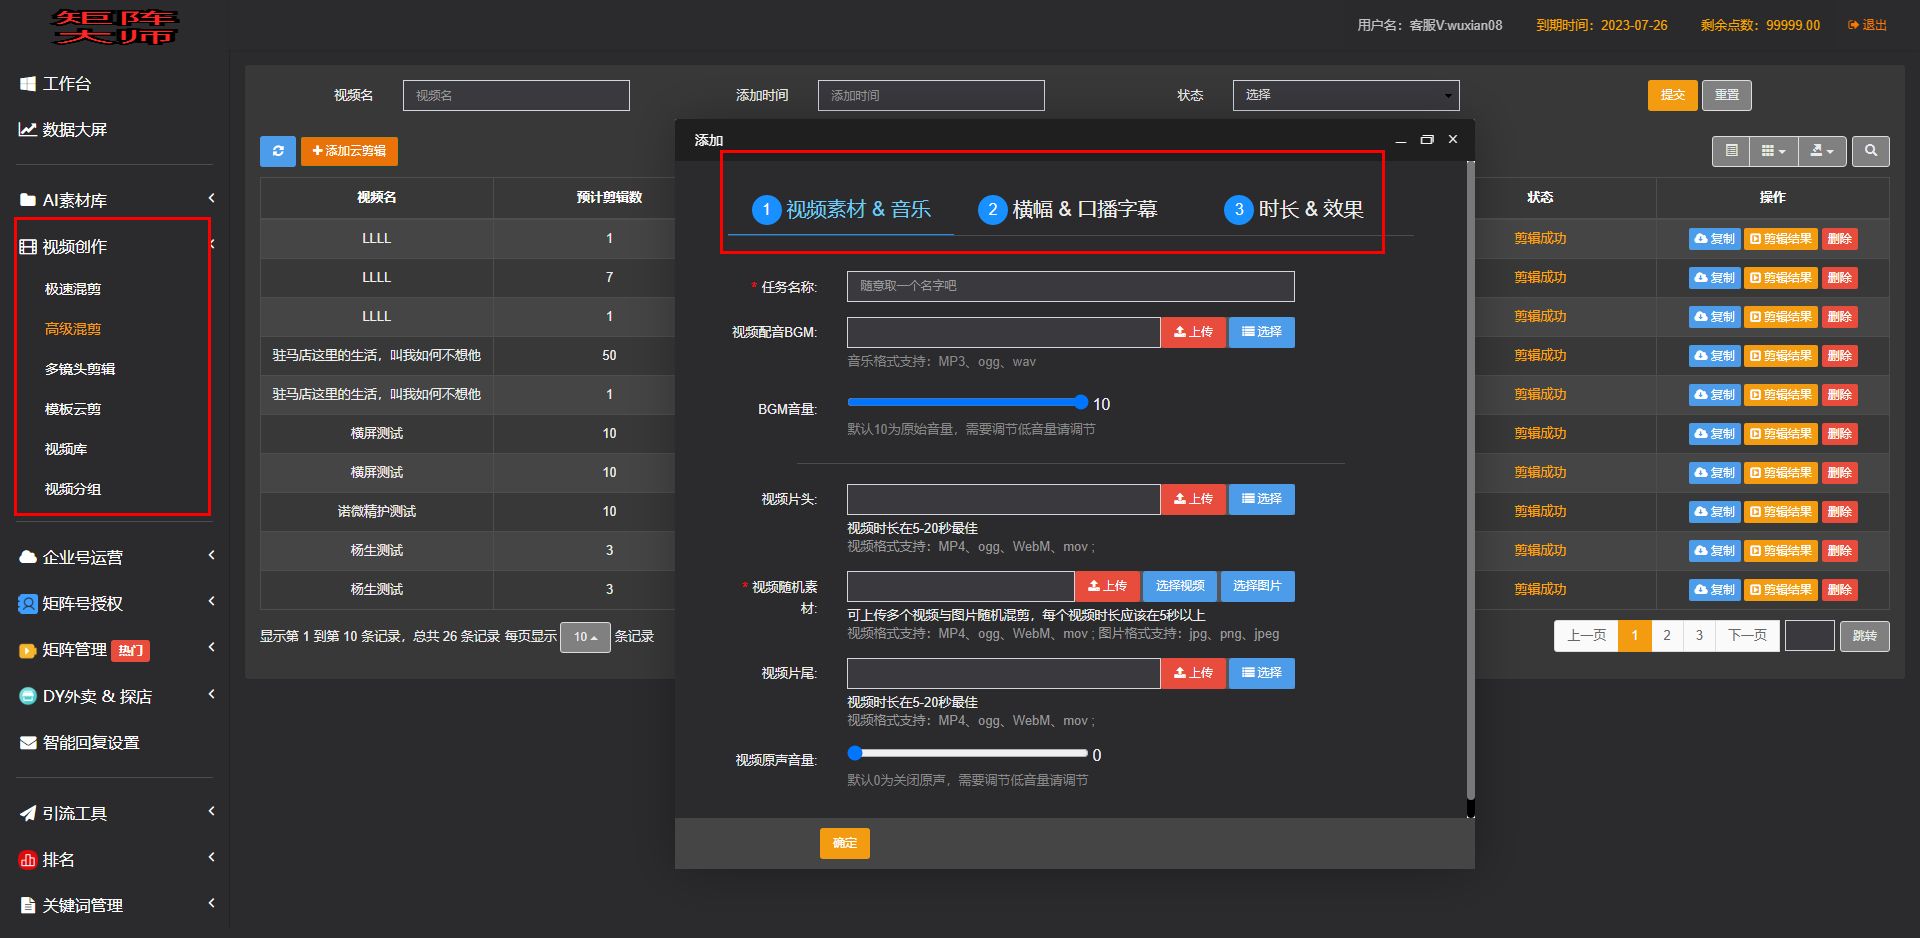
Task: Click the blue refresh icon button
Action: (277, 151)
